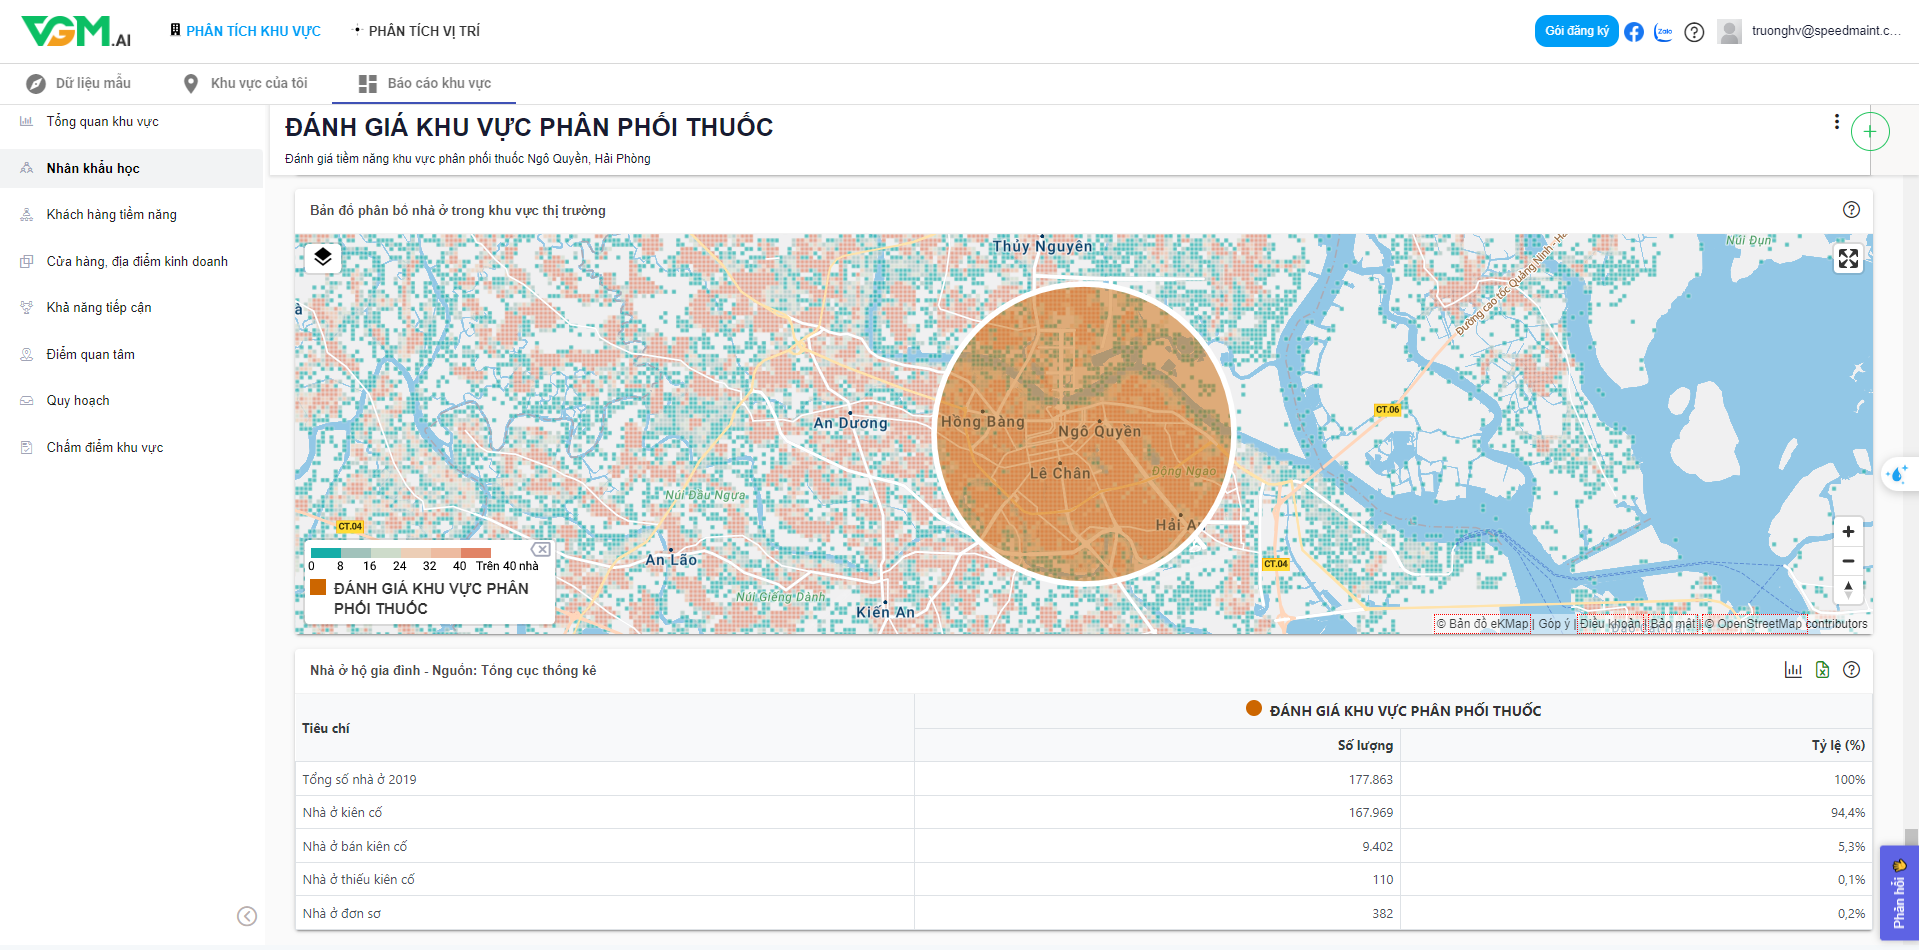Open the report three-dot options menu
The image size is (1919, 950).
pos(1836,122)
